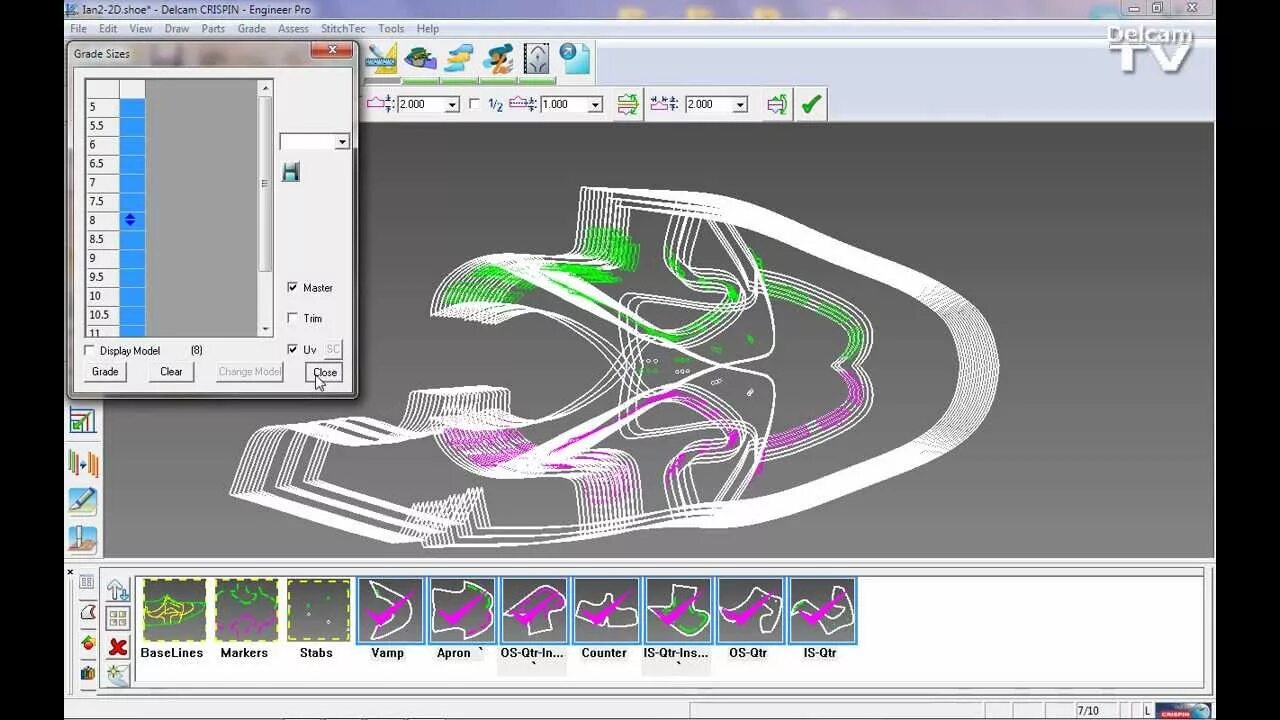Click the document with arrow export icon
Screen dimensions: 1280x720
click(x=575, y=58)
